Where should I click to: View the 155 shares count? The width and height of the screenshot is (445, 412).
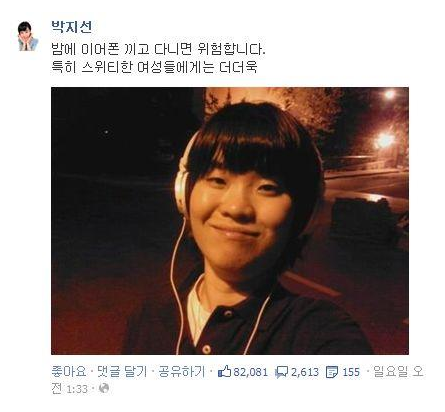click(x=351, y=372)
